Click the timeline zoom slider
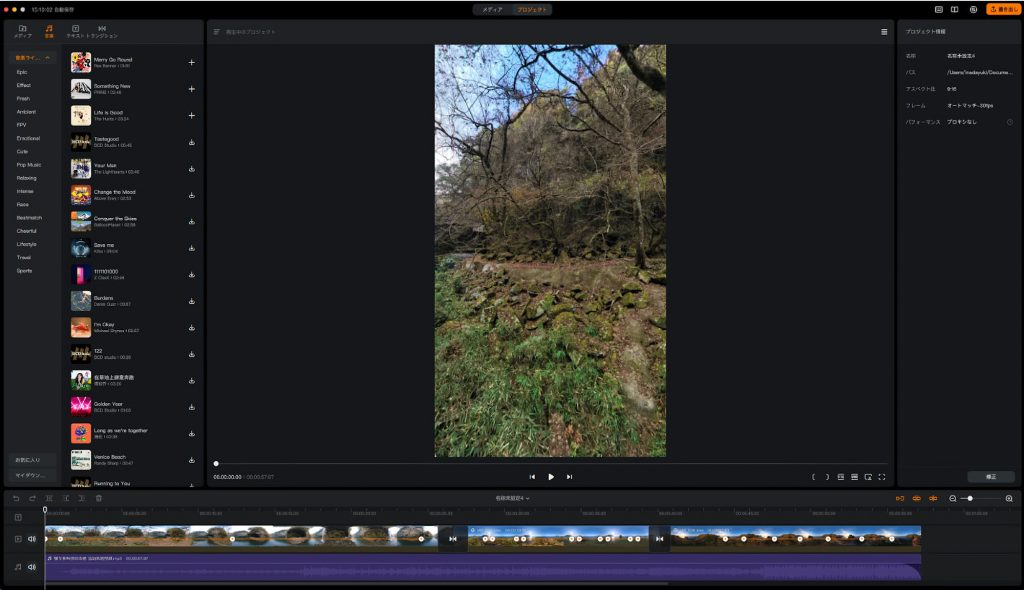1024x590 pixels. 970,498
